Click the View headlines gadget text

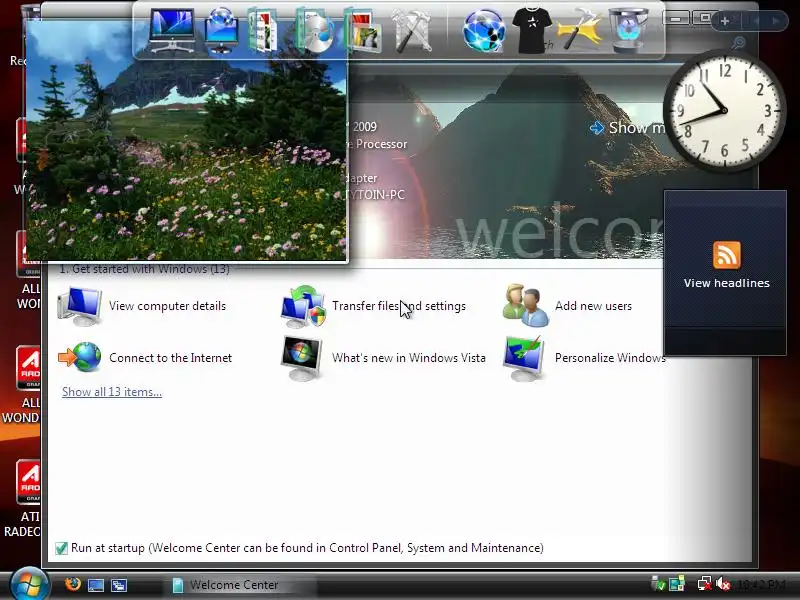point(727,283)
